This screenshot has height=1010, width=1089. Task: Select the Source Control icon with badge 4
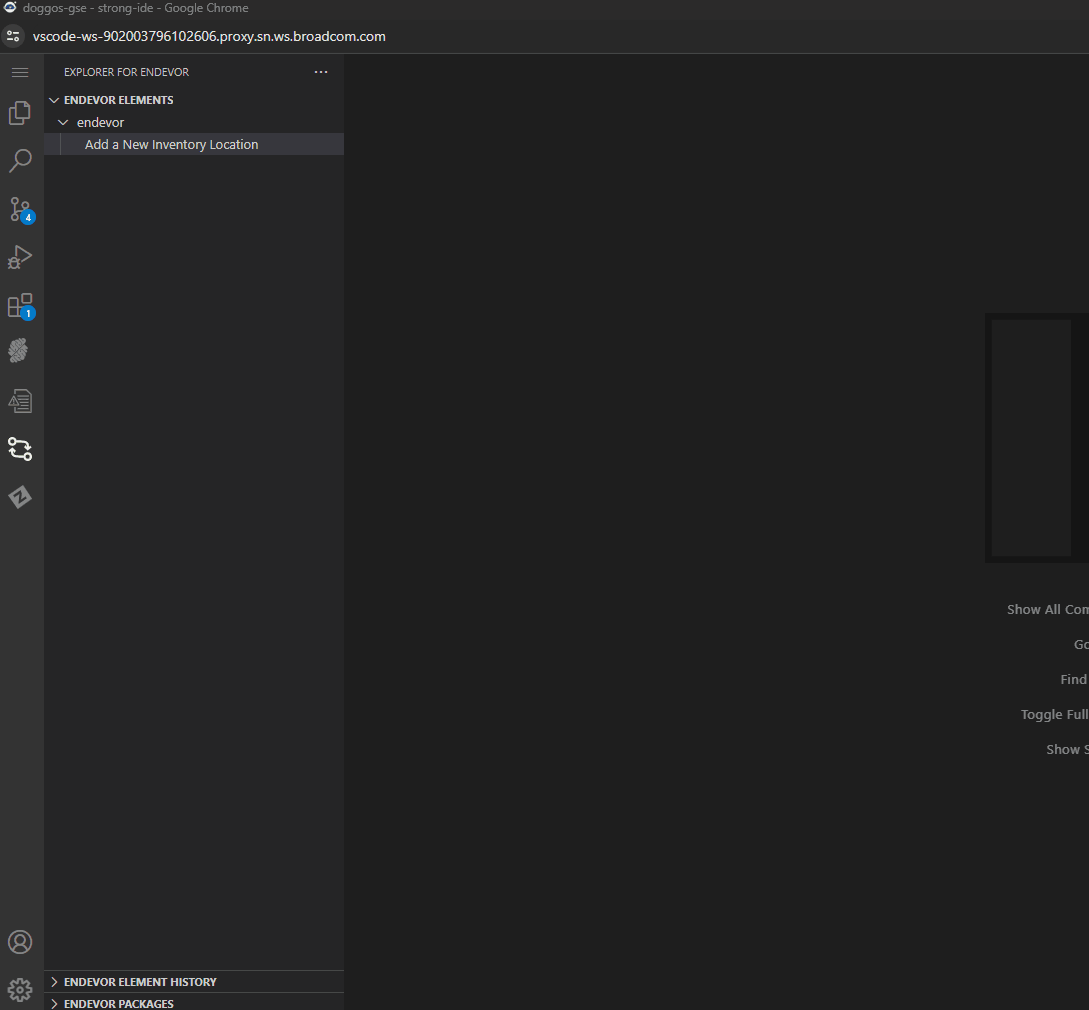[x=20, y=209]
